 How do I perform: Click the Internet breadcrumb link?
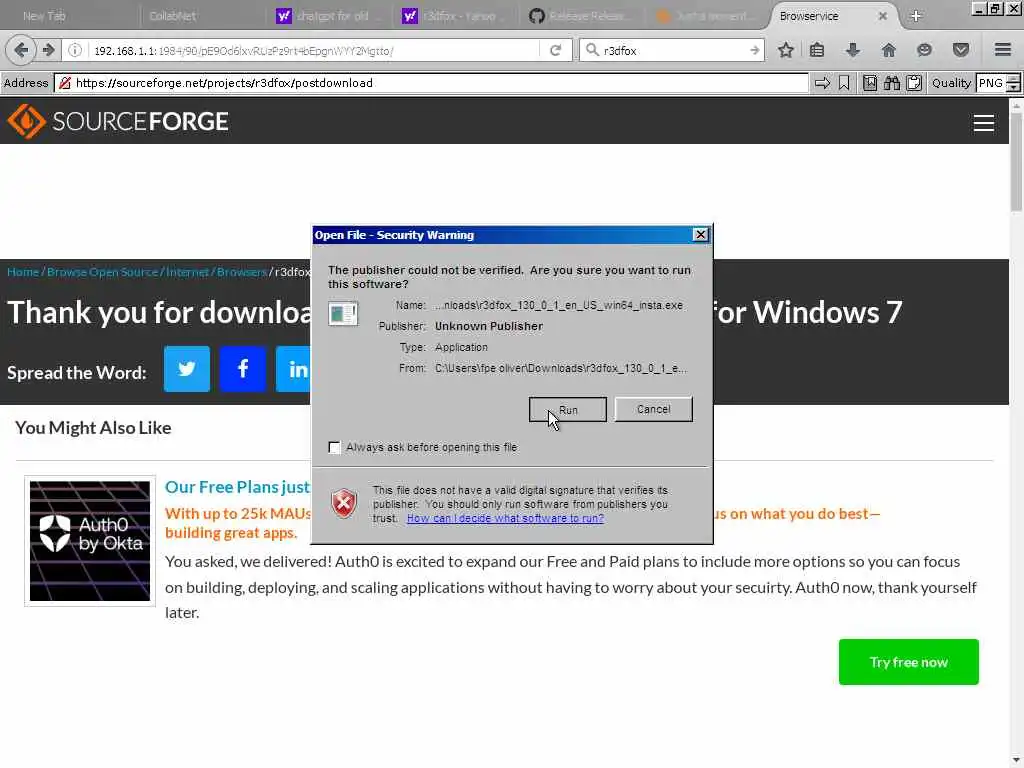[187, 272]
